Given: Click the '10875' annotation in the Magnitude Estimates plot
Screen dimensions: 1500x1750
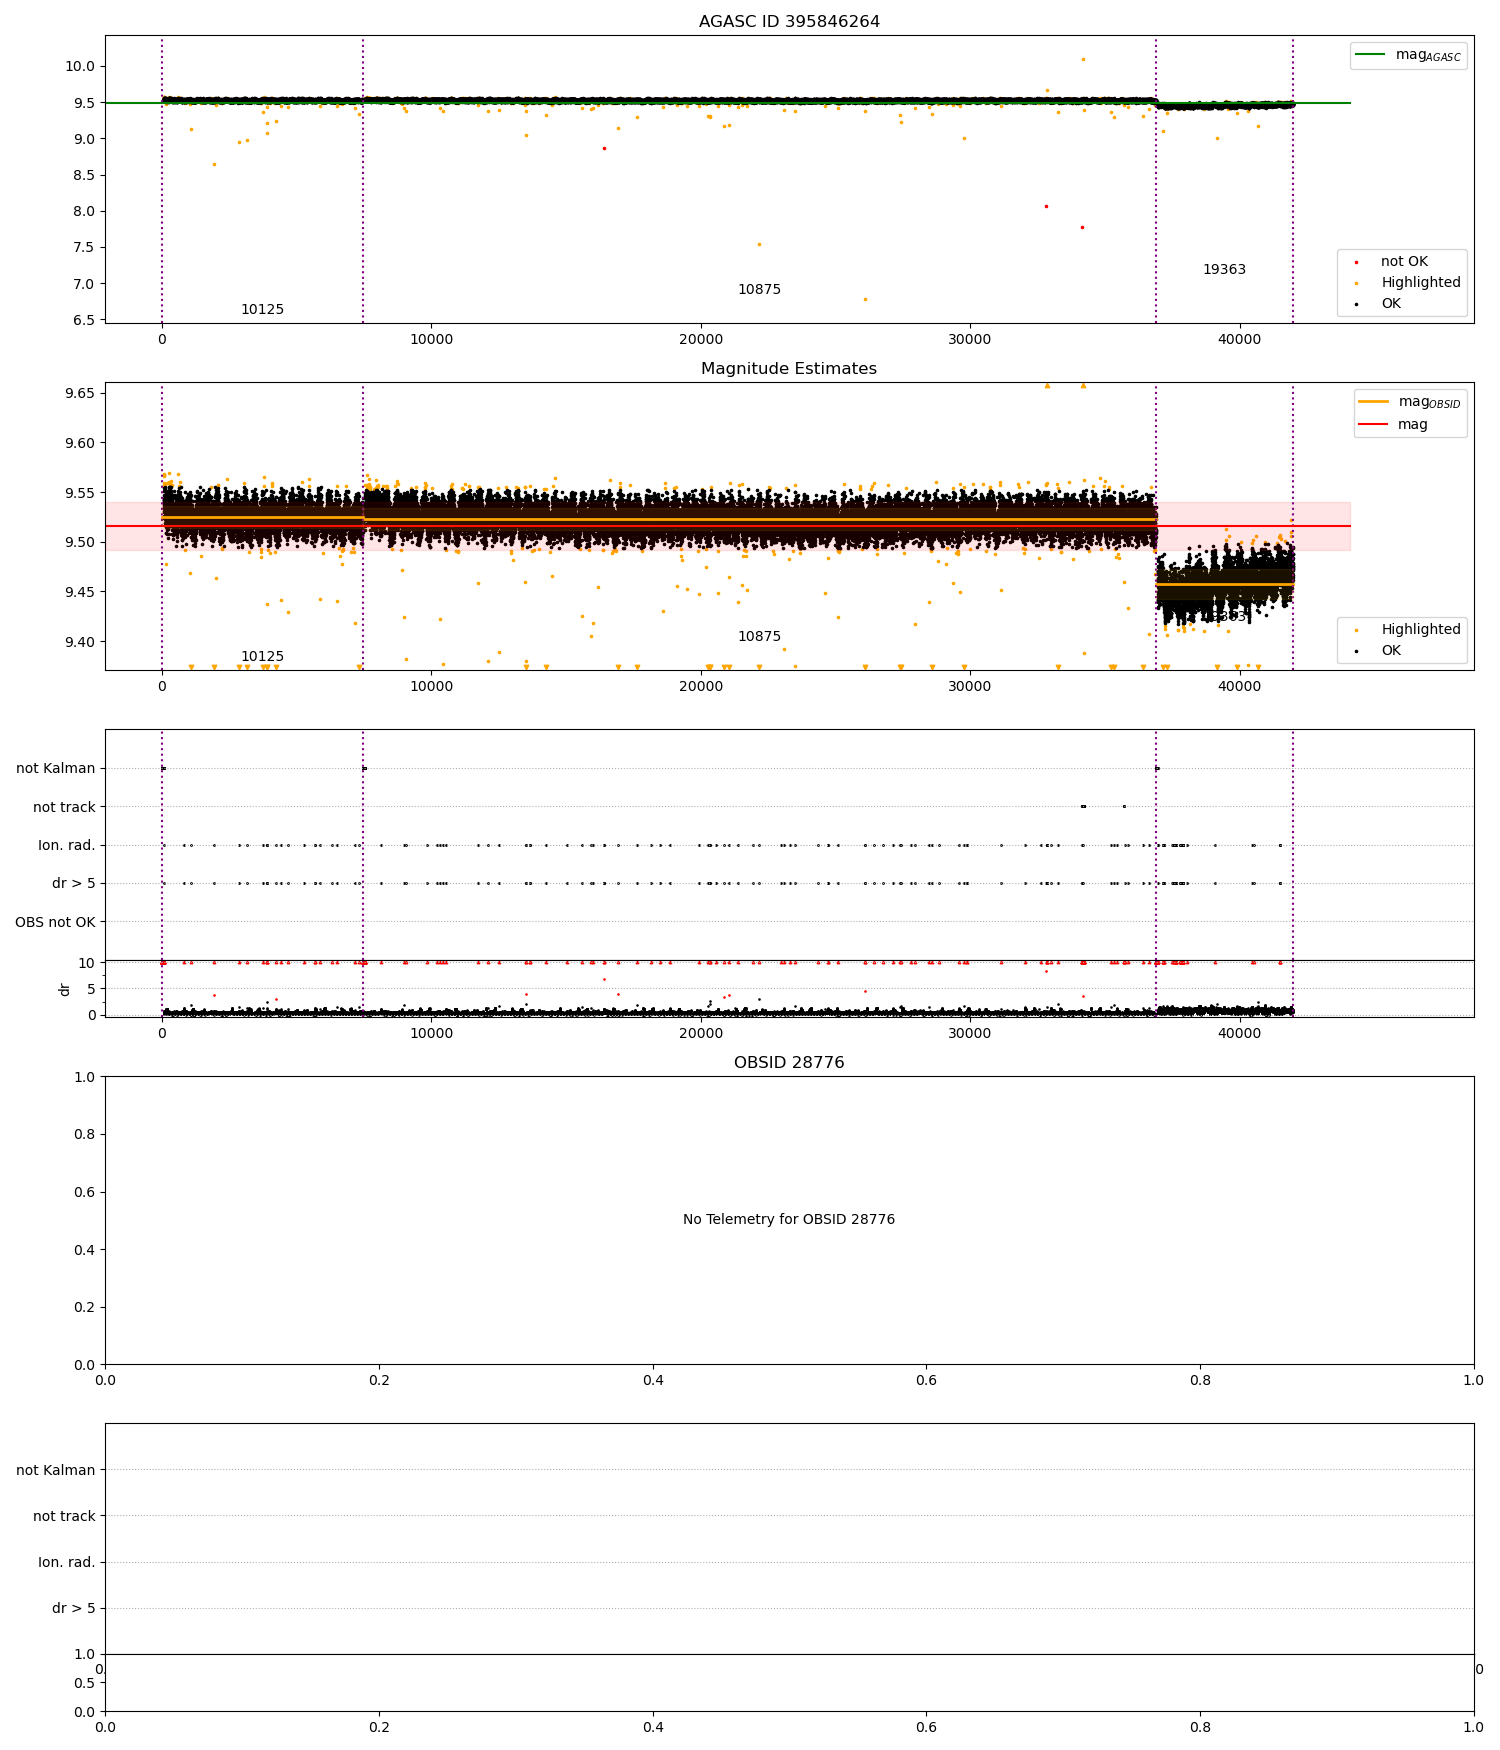Looking at the screenshot, I should 759,637.
